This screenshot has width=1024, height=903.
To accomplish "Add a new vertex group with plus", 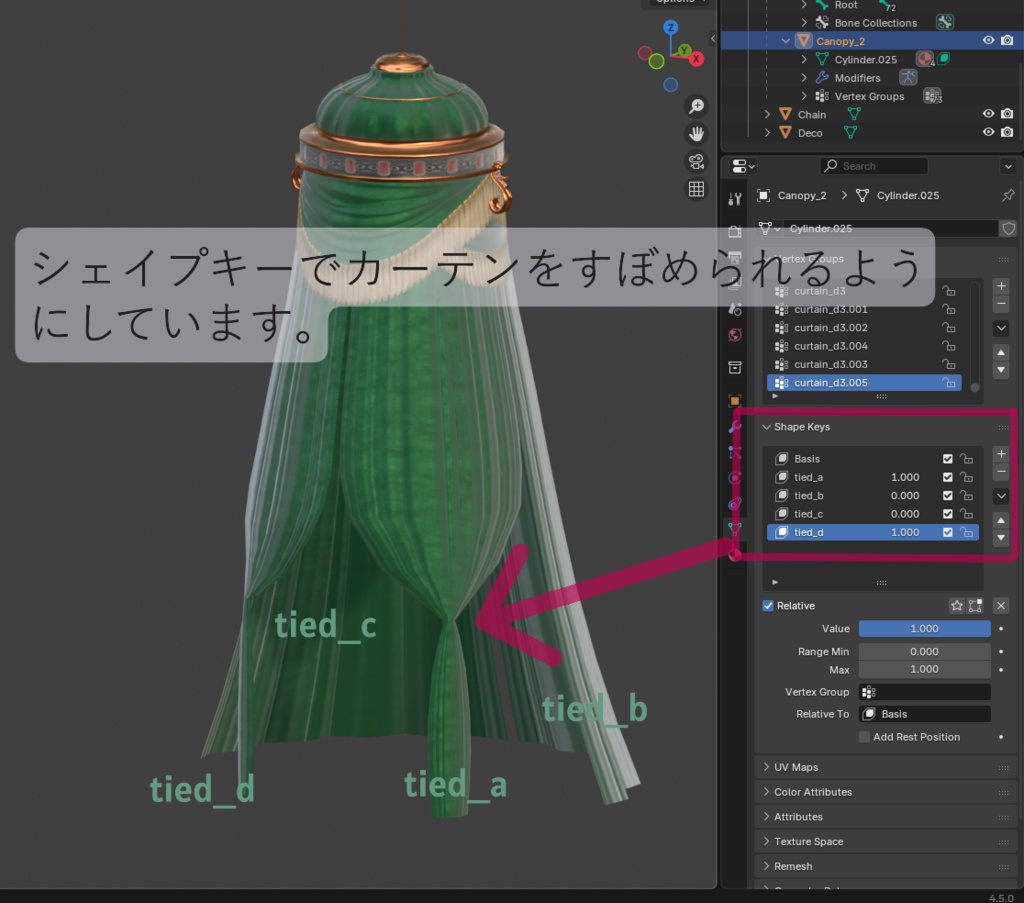I will click(x=1001, y=286).
